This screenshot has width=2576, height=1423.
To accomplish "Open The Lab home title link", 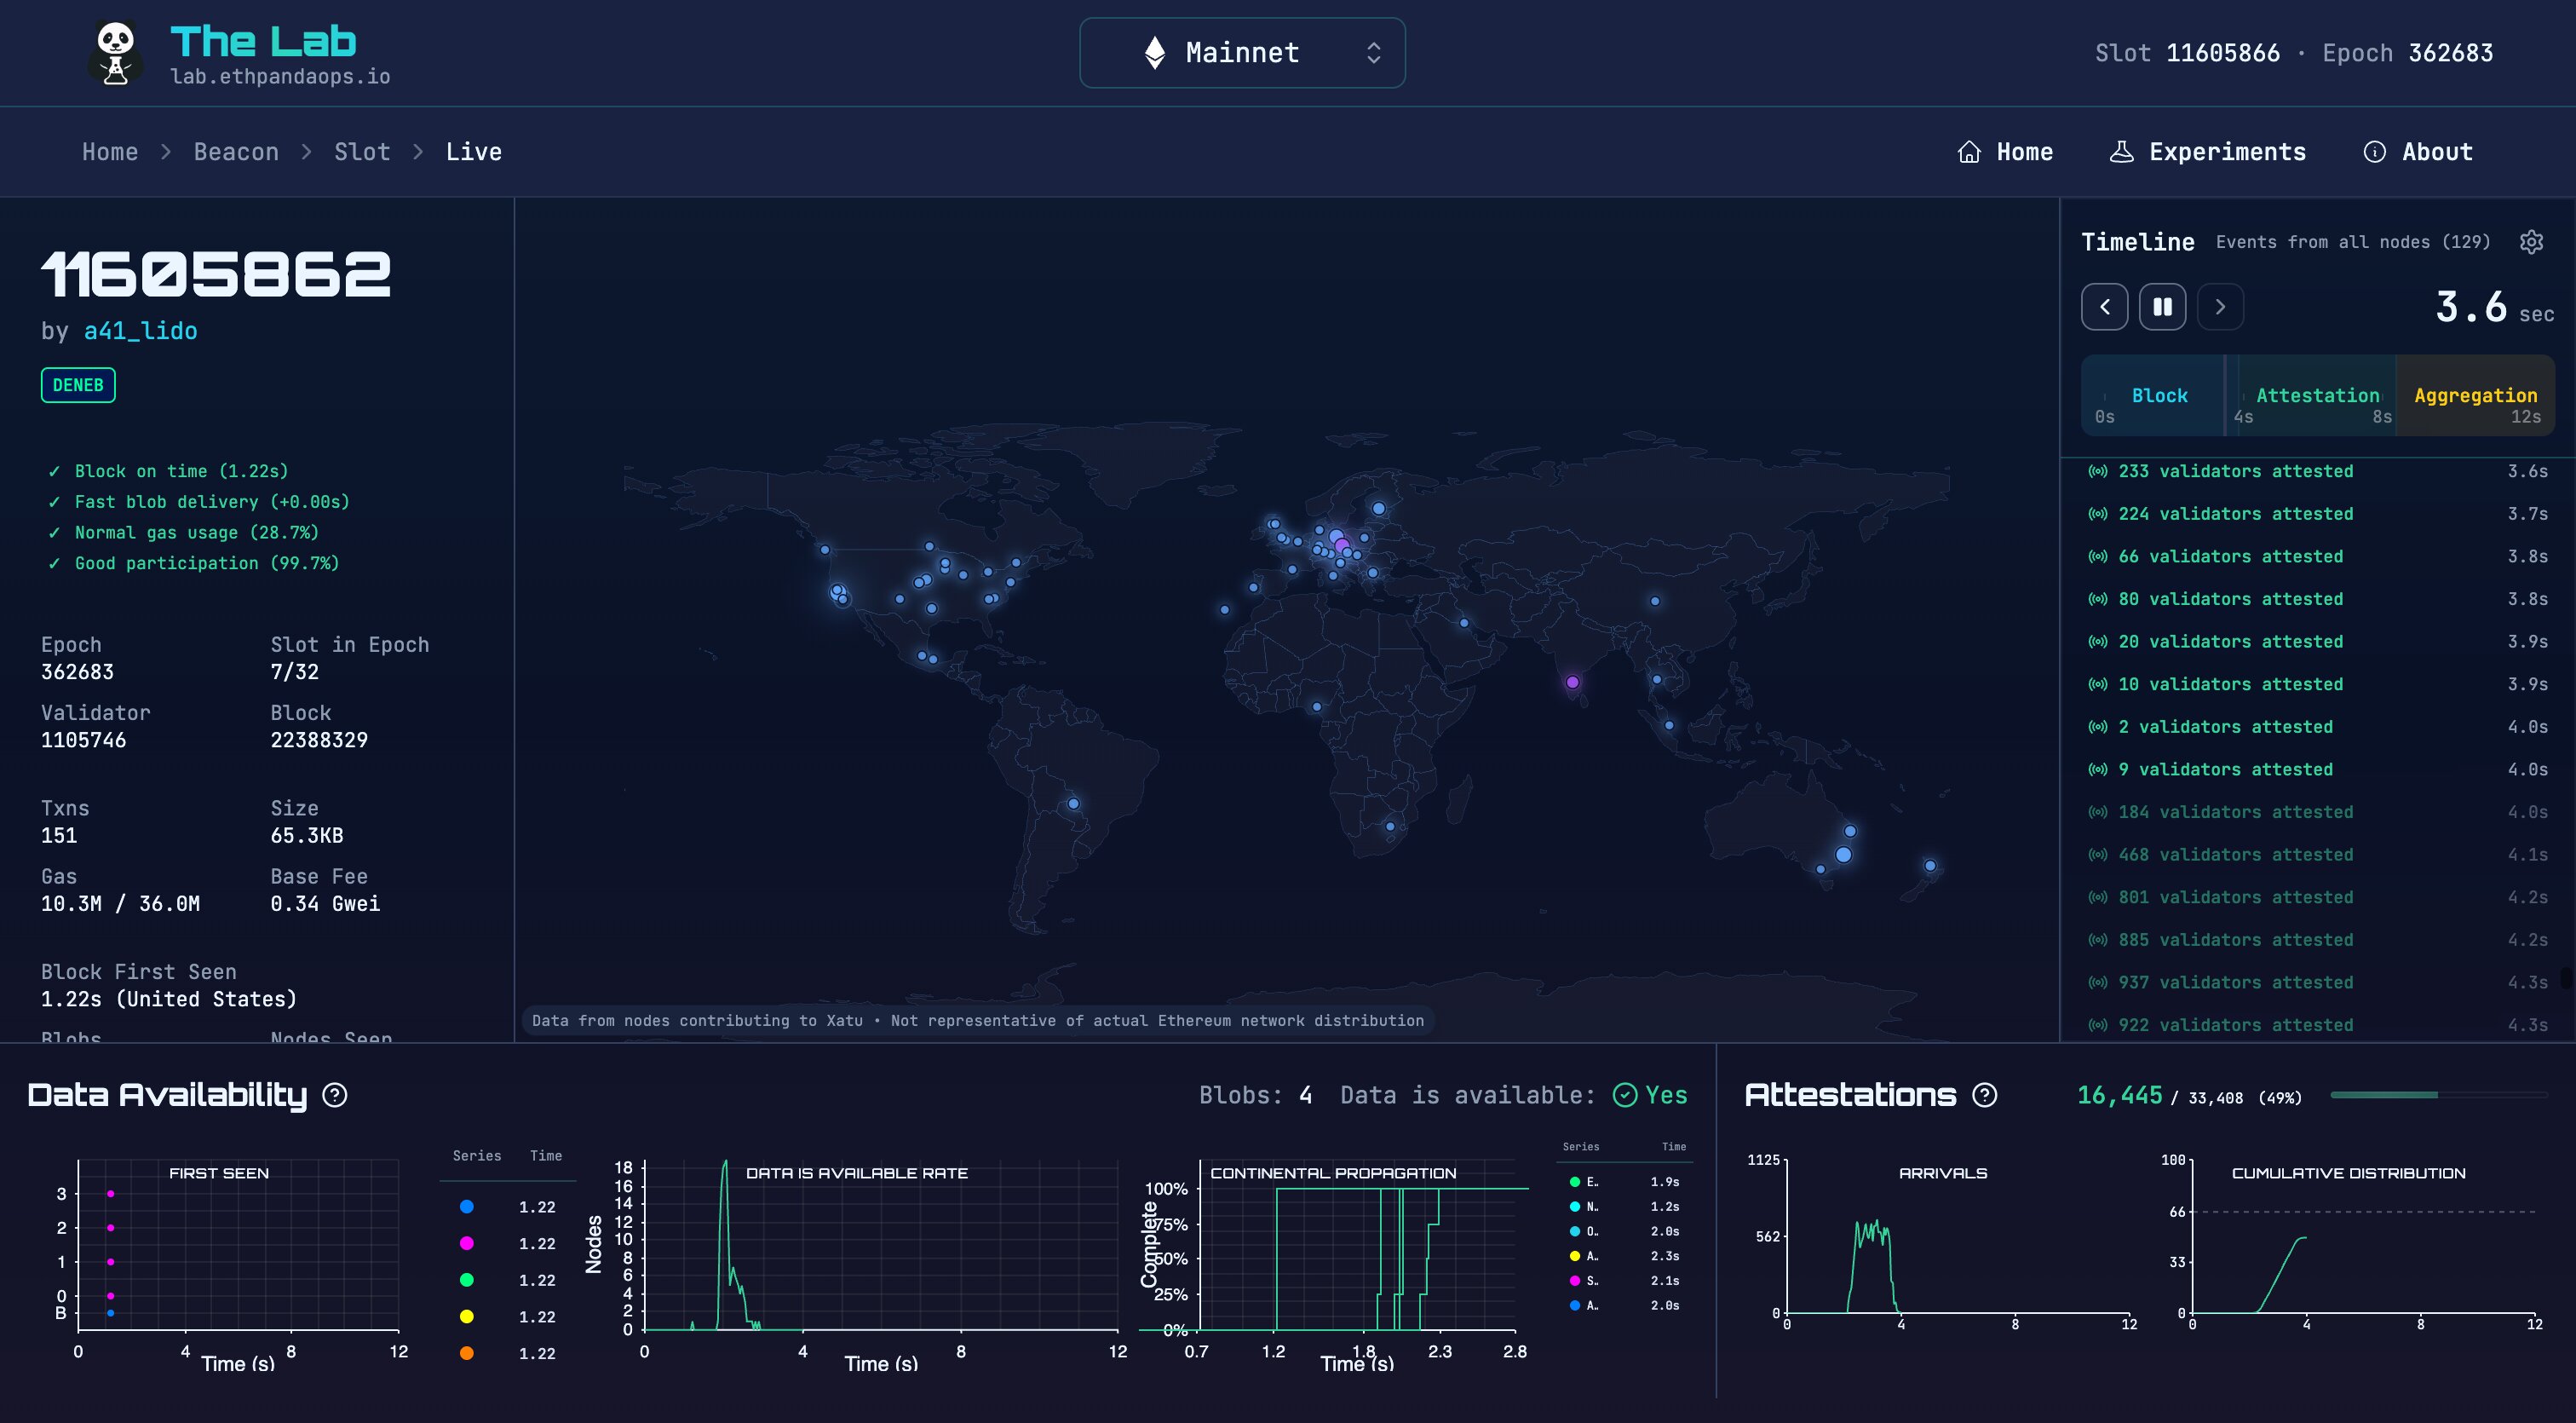I will (263, 42).
